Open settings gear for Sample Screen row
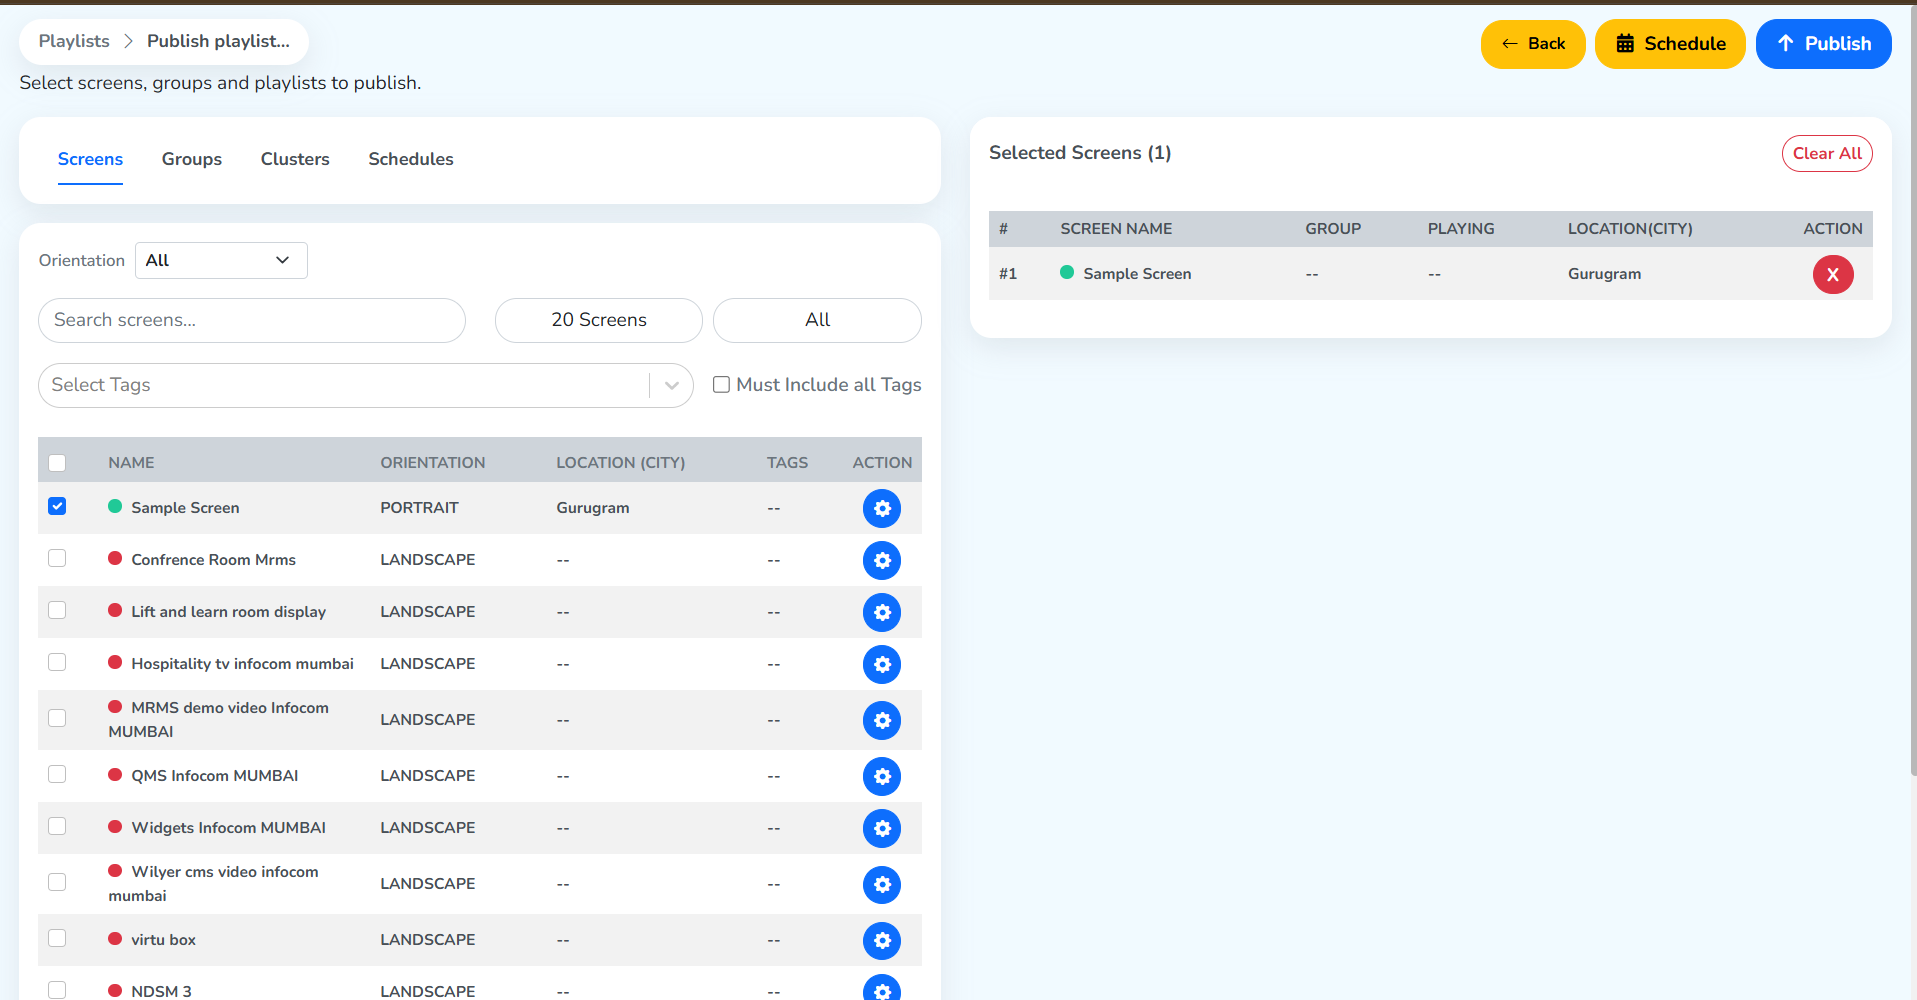The height and width of the screenshot is (1000, 1917). (882, 508)
